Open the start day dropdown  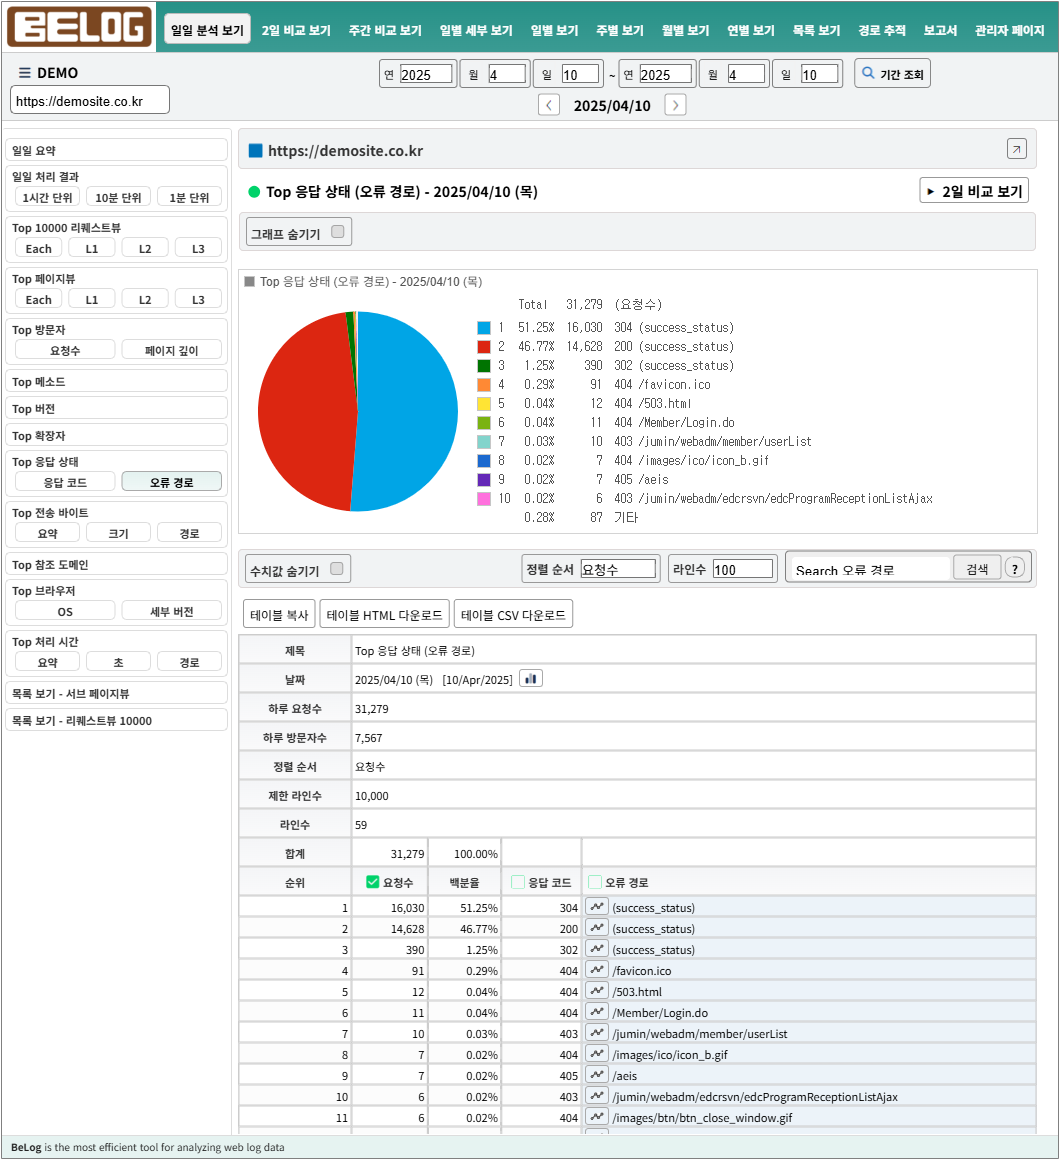click(580, 74)
